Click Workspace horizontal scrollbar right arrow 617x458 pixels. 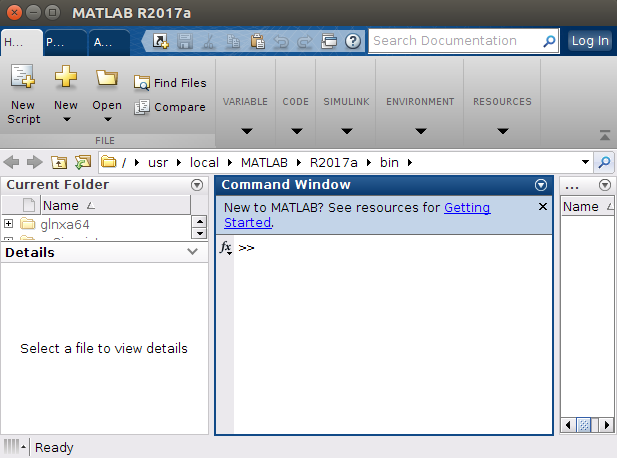click(x=607, y=425)
